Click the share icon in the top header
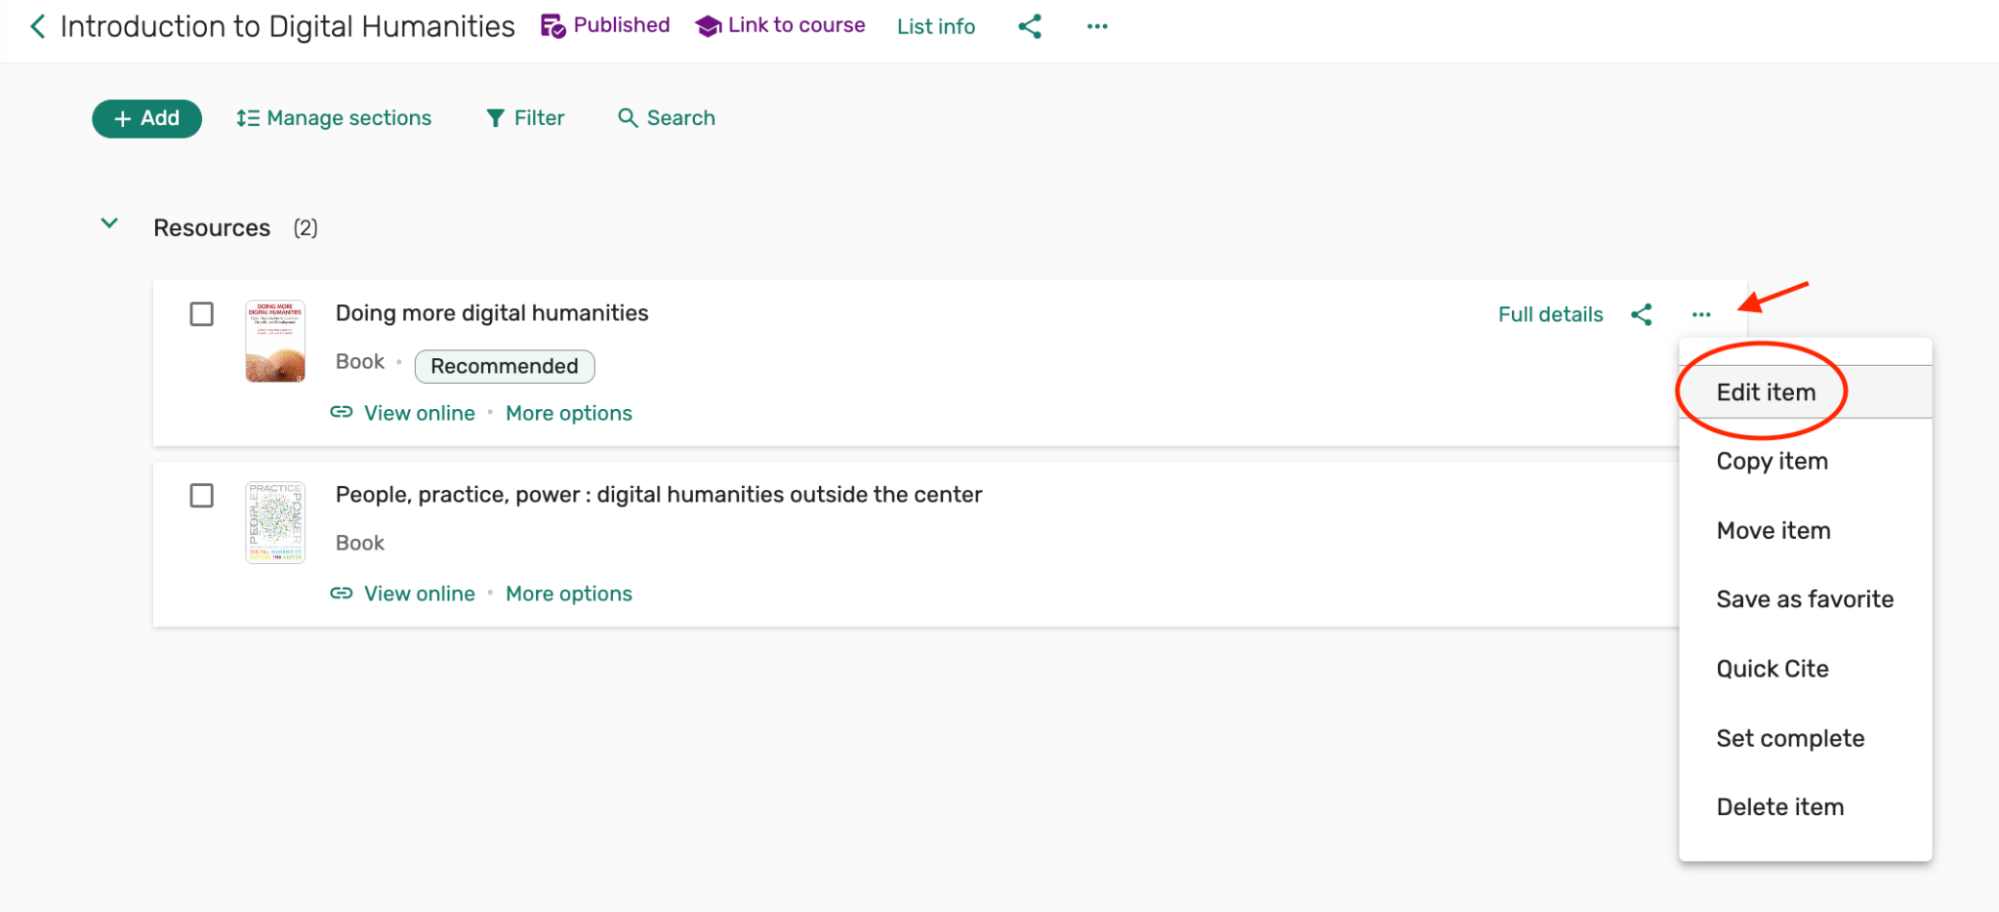The width and height of the screenshot is (1999, 912). pyautogui.click(x=1029, y=27)
